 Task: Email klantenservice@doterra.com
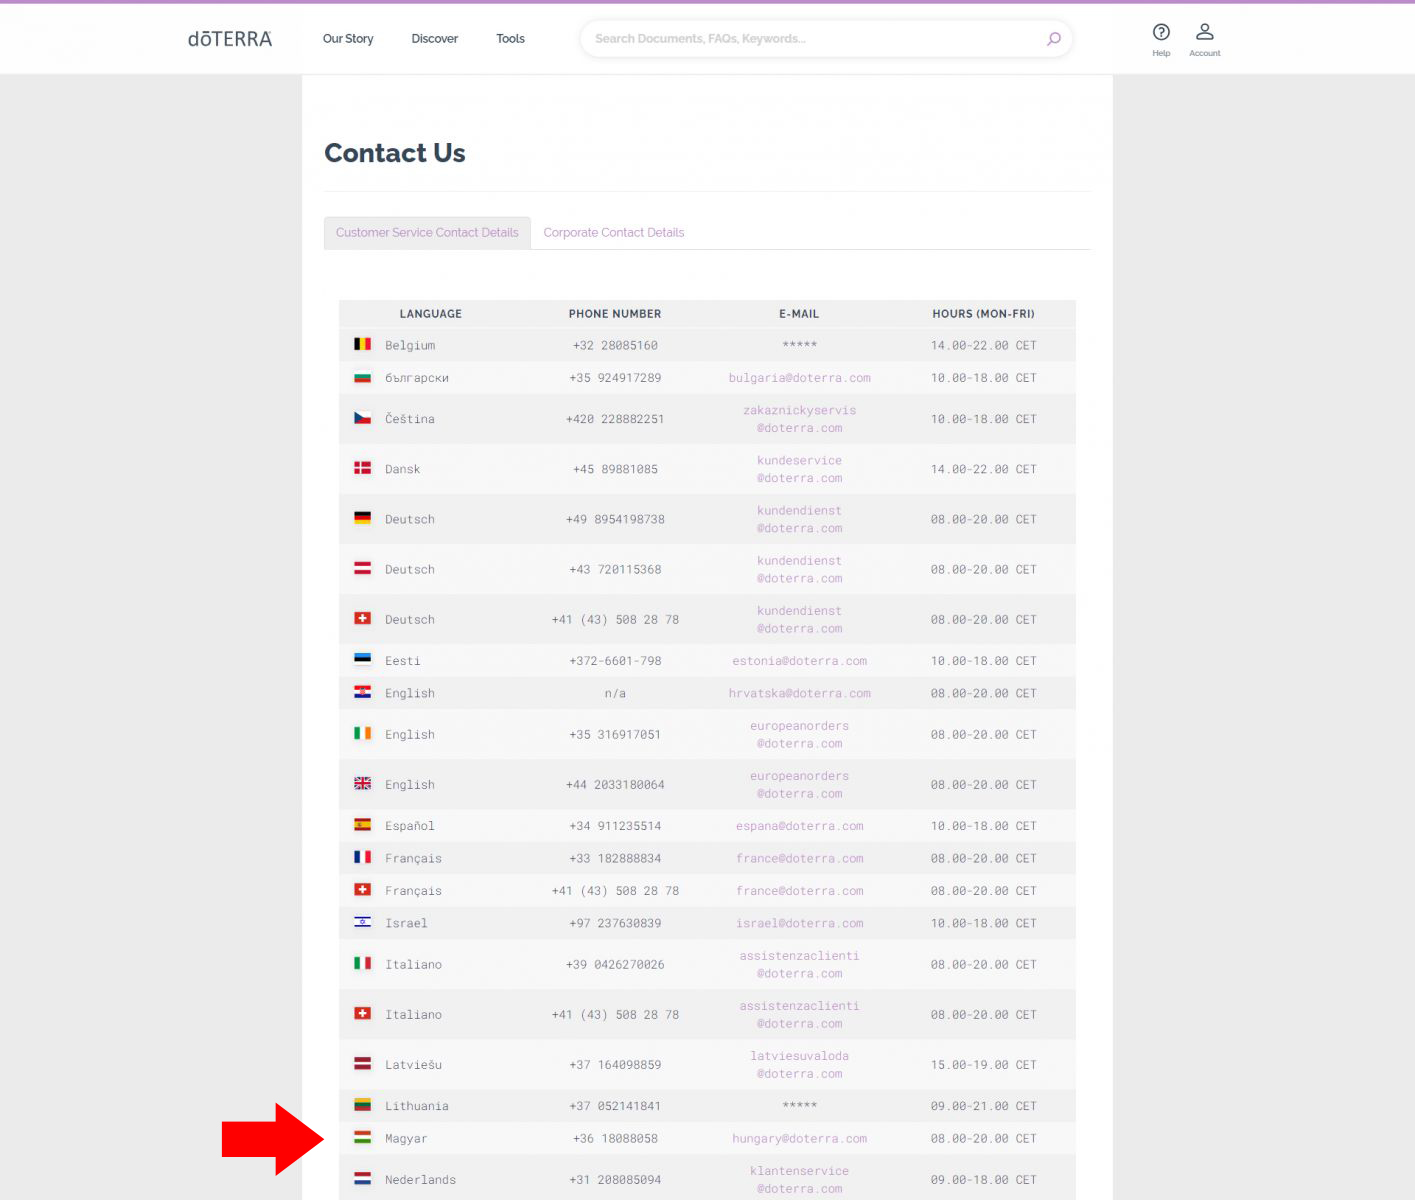coord(800,1180)
